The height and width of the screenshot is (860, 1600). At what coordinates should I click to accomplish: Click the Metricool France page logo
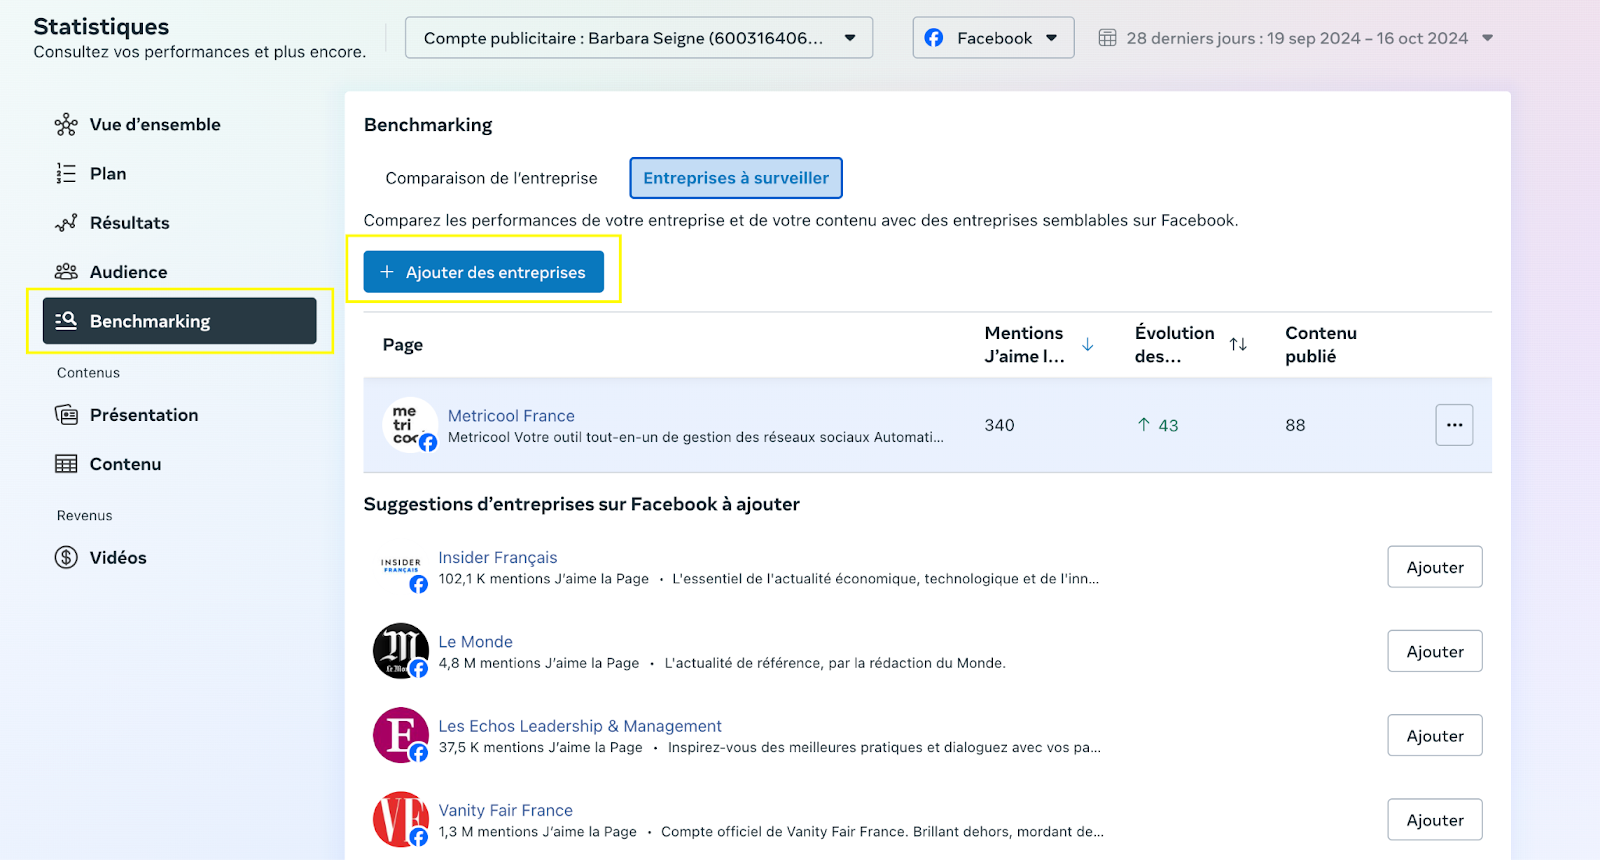(x=410, y=425)
